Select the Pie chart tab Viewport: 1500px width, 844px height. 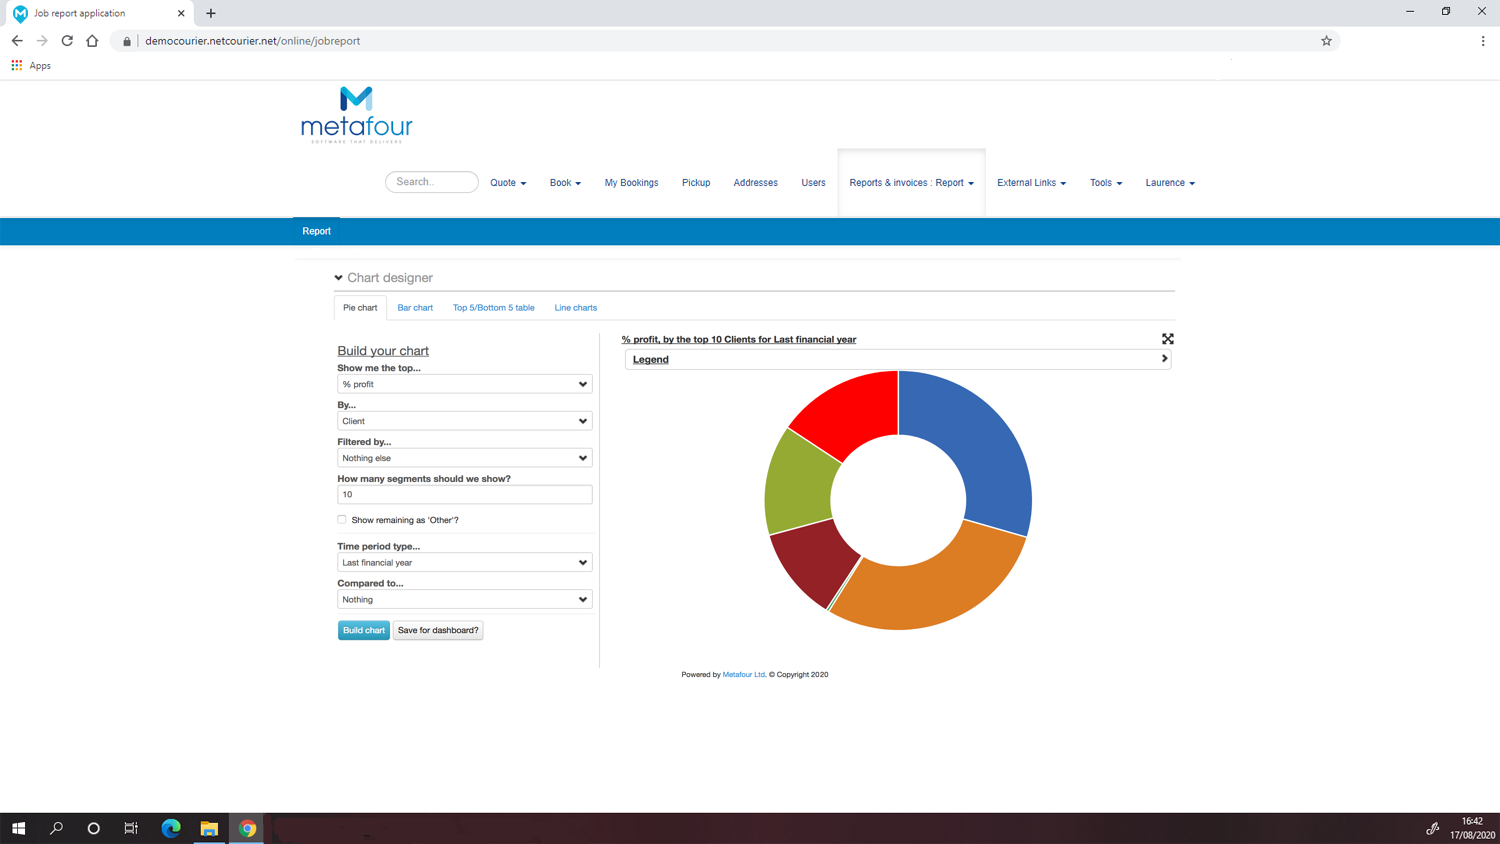tap(360, 308)
